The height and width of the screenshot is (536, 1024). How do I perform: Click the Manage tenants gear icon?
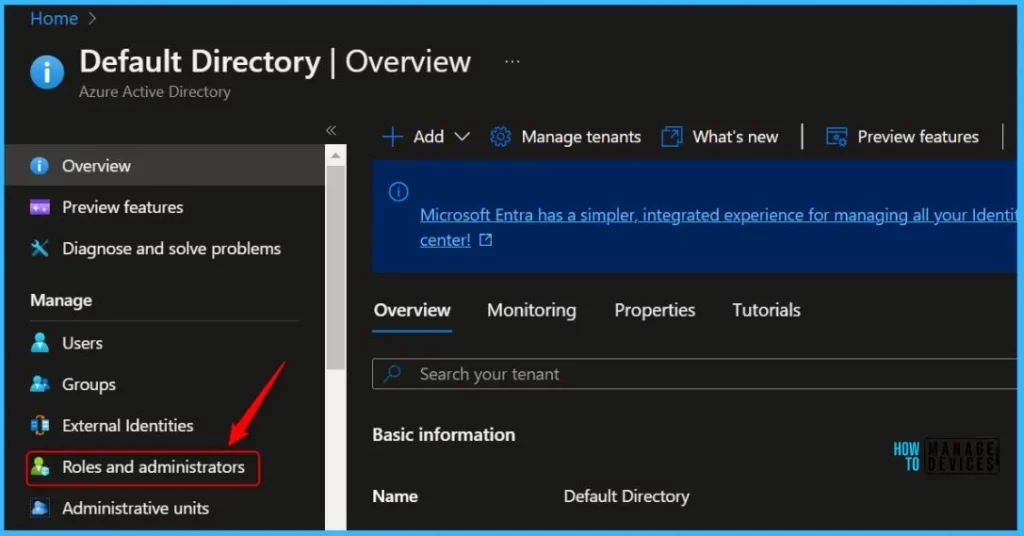point(500,137)
